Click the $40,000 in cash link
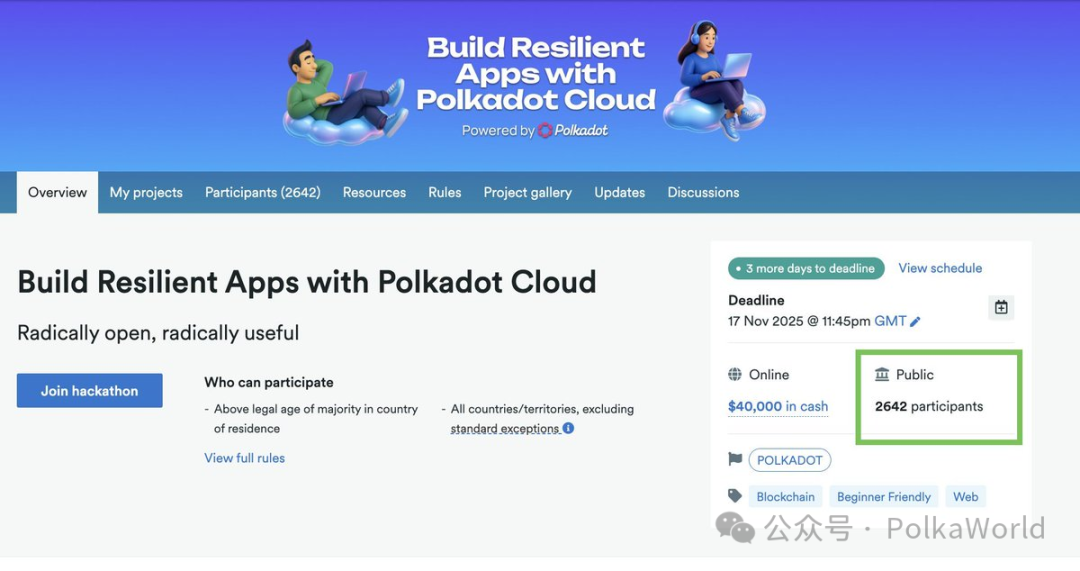This screenshot has height=571, width=1080. [778, 406]
